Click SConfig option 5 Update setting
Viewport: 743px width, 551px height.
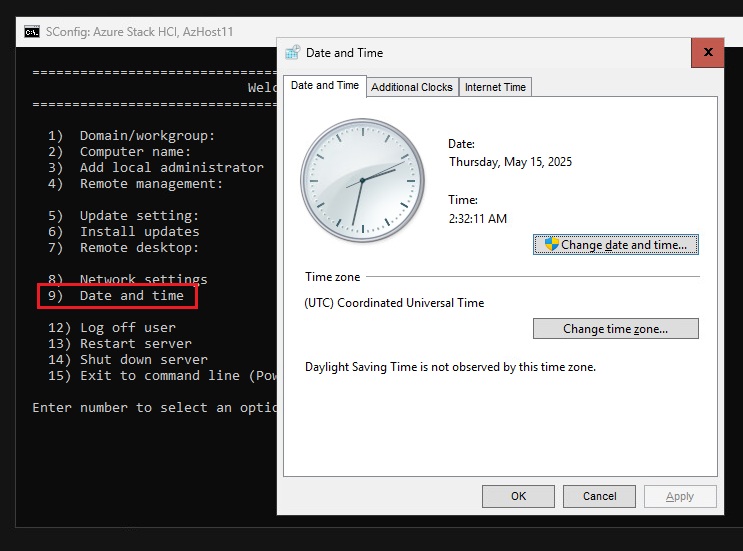click(x=123, y=216)
